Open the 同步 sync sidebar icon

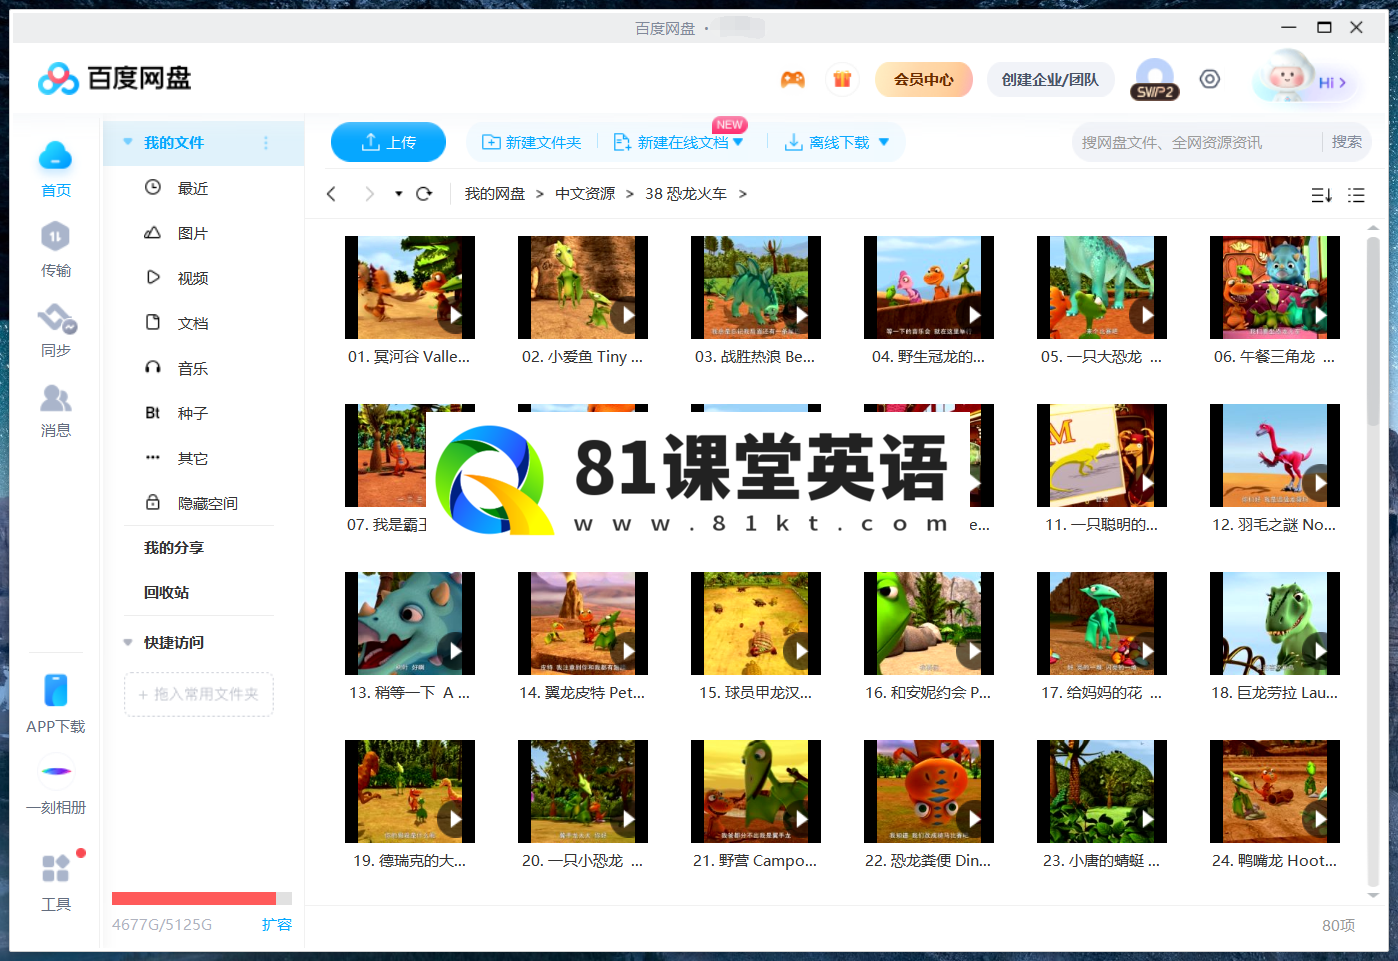(56, 318)
